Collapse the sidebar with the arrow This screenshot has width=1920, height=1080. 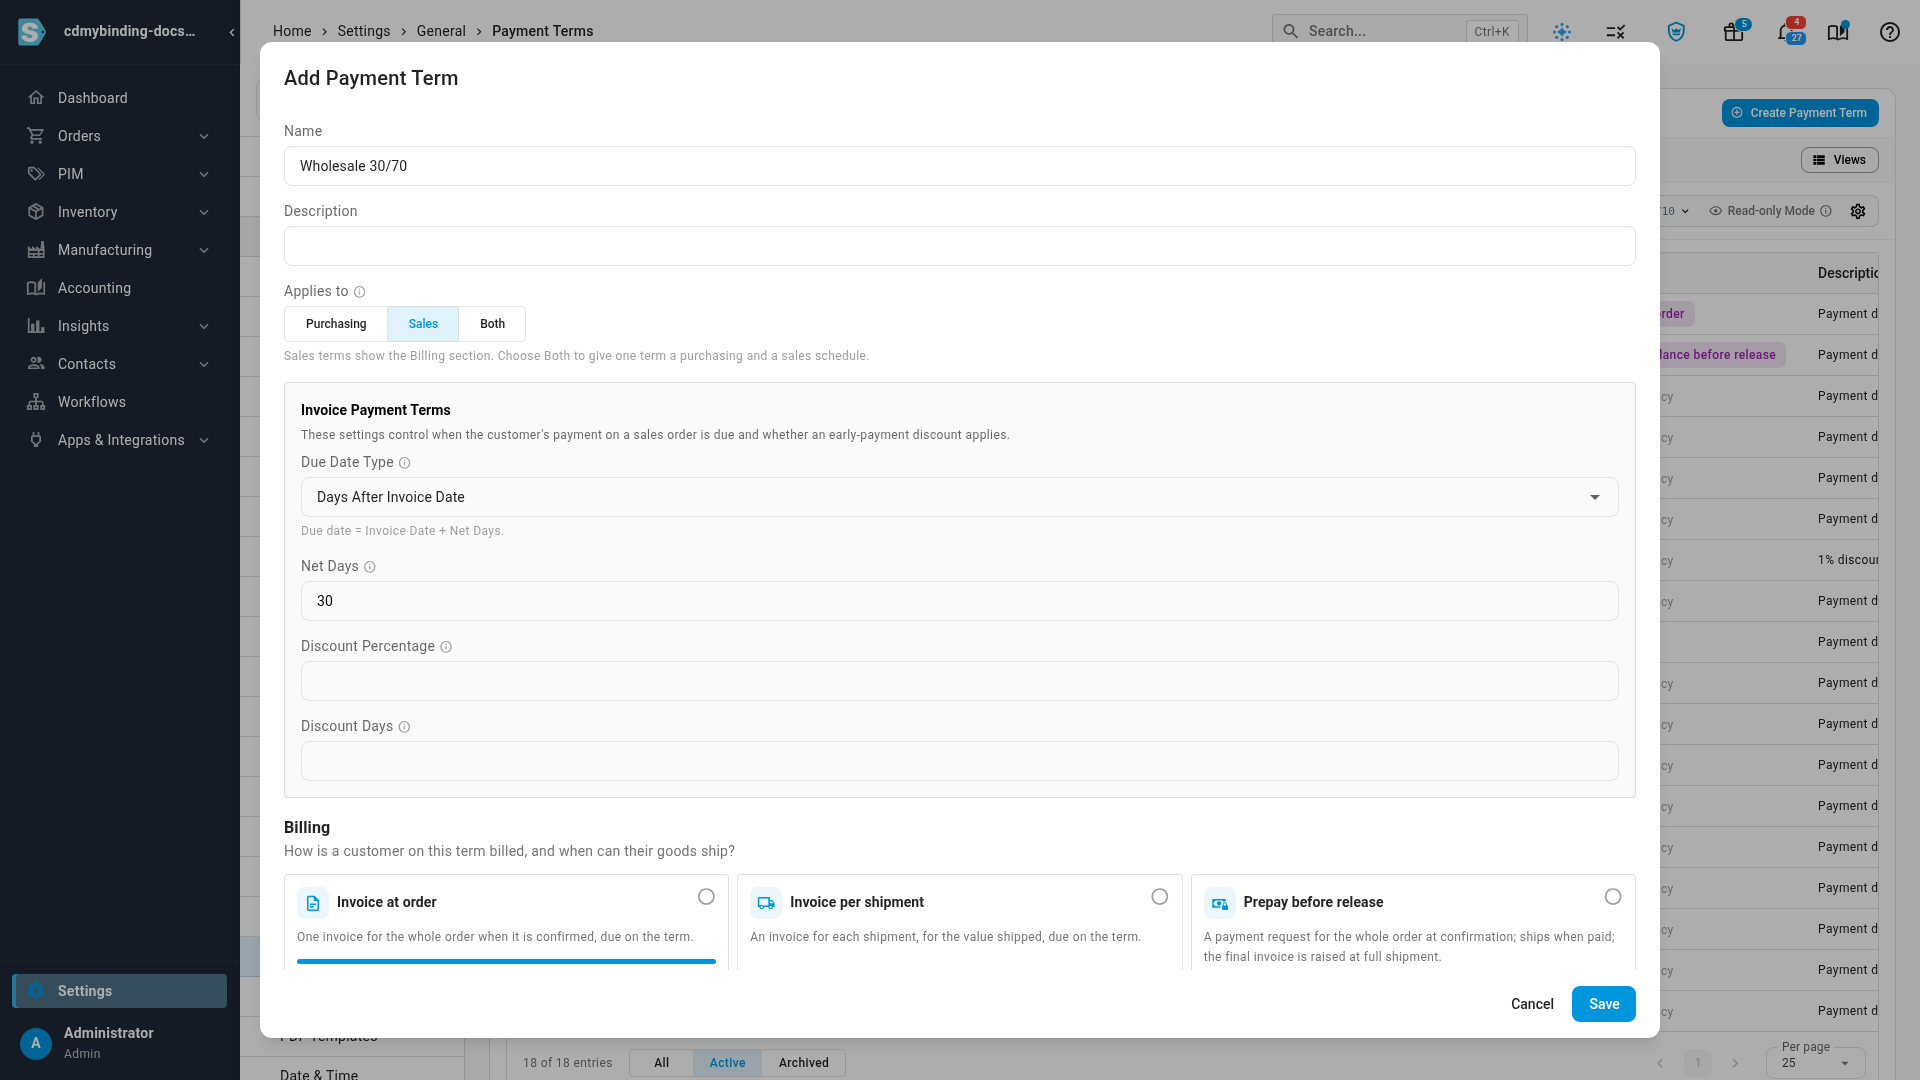(232, 32)
